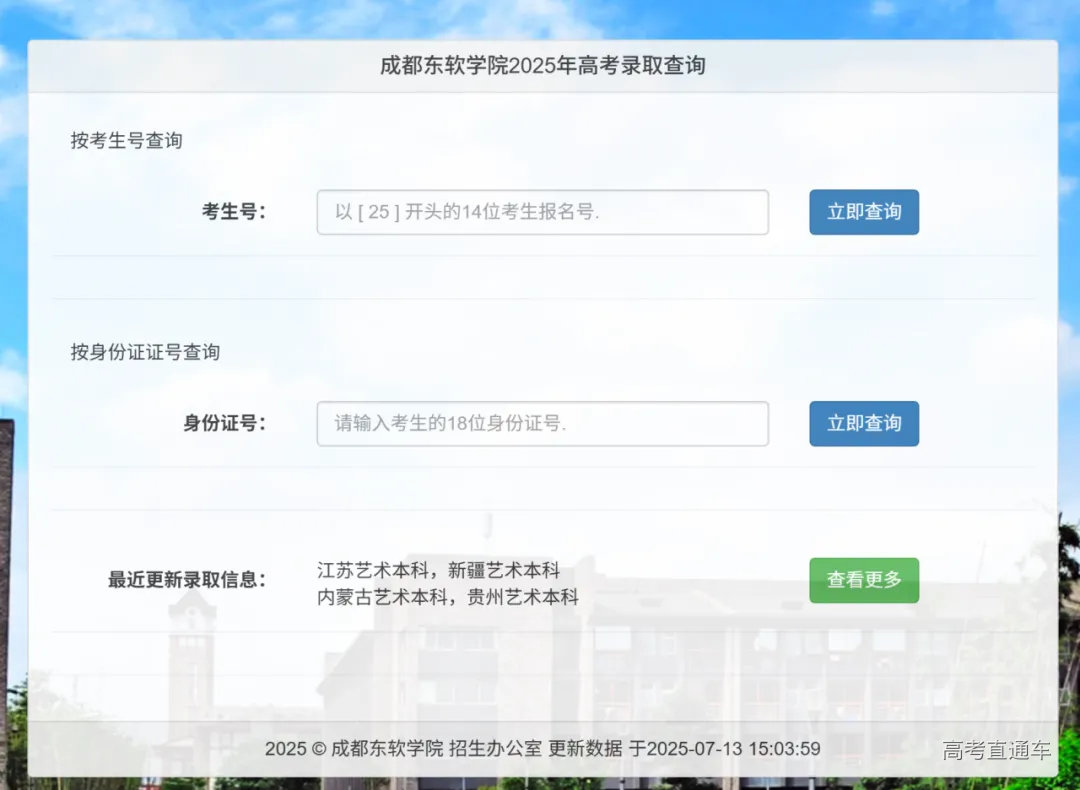Click the 按考生号查询 section label
This screenshot has height=790, width=1080.
tap(126, 141)
